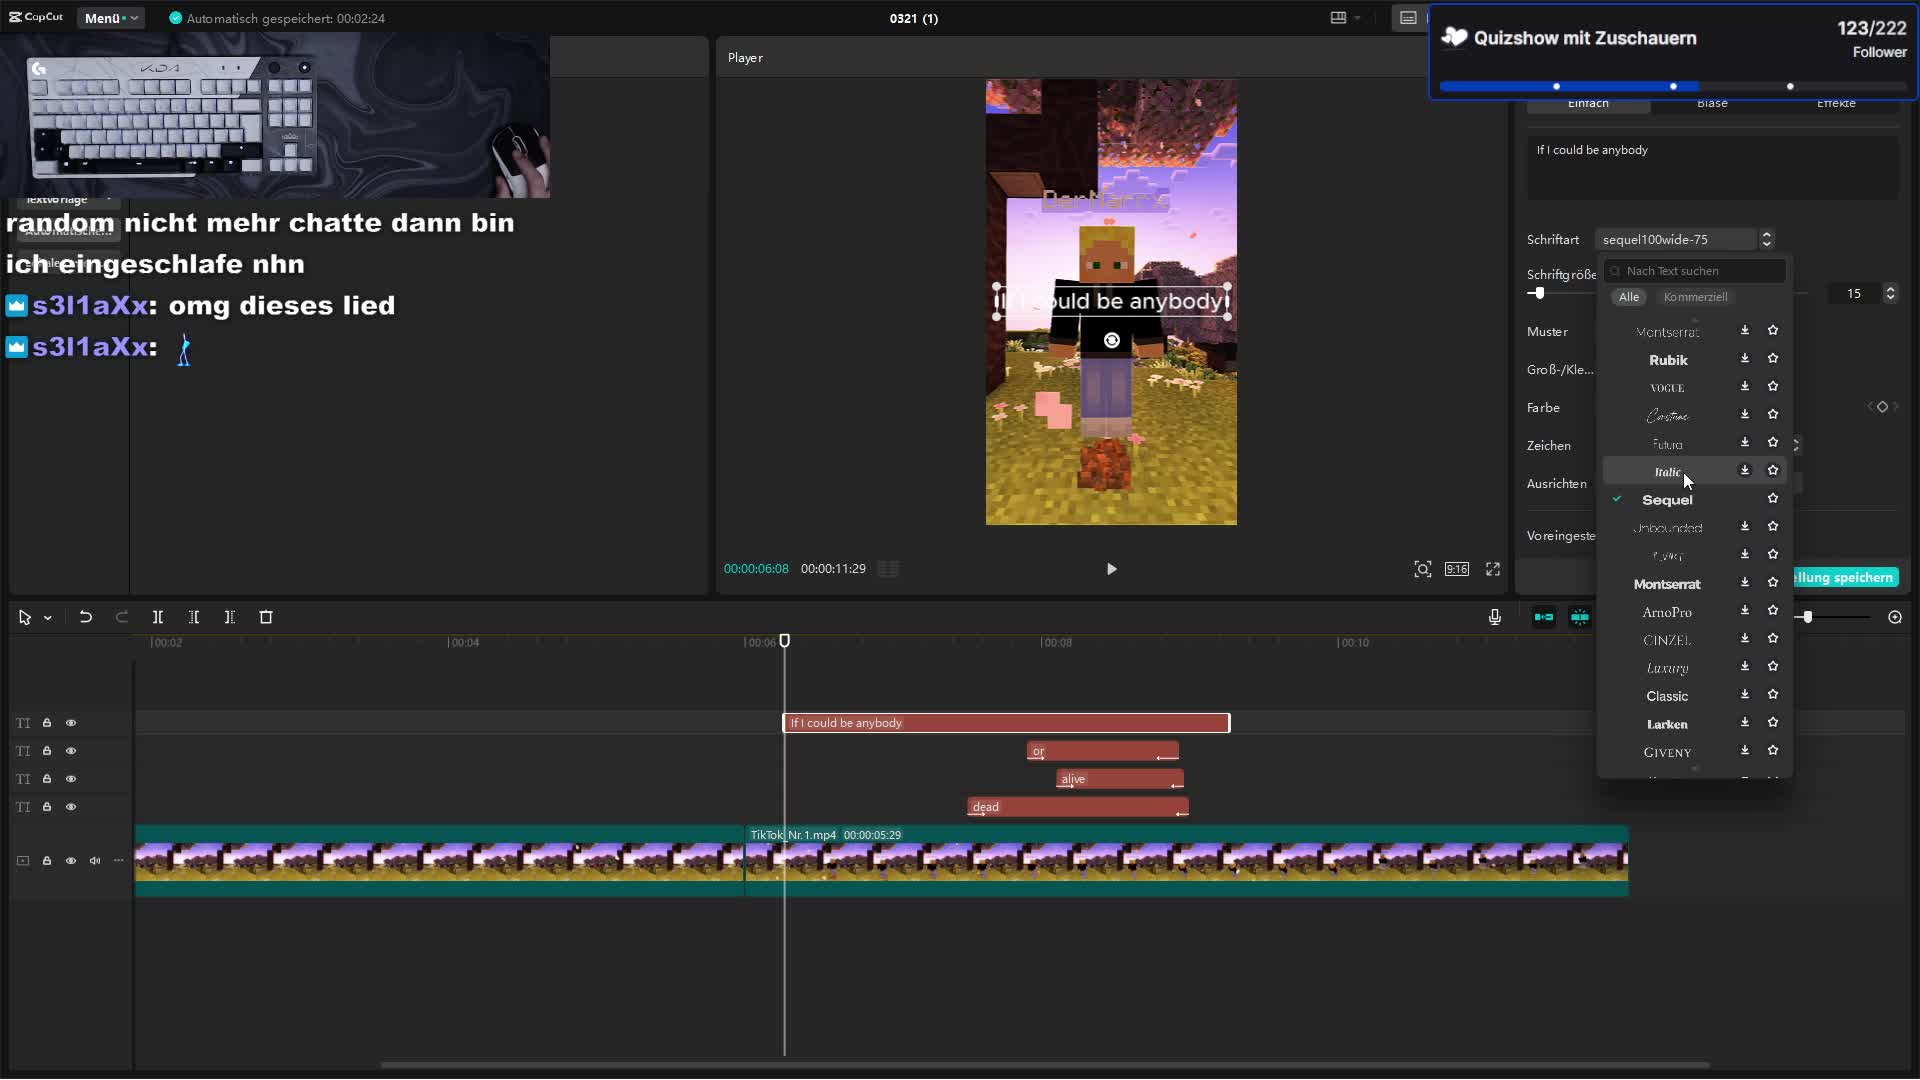Image resolution: width=1920 pixels, height=1080 pixels.
Task: Download the Larken font
Action: tap(1745, 722)
